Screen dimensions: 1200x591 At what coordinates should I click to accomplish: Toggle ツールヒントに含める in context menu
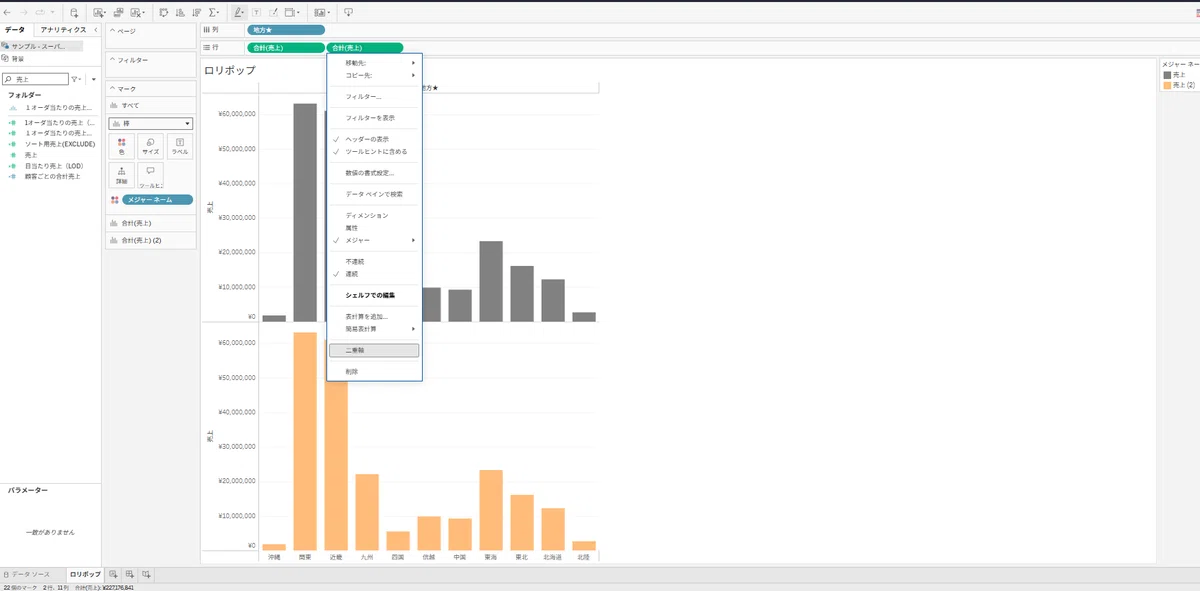pyautogui.click(x=374, y=152)
